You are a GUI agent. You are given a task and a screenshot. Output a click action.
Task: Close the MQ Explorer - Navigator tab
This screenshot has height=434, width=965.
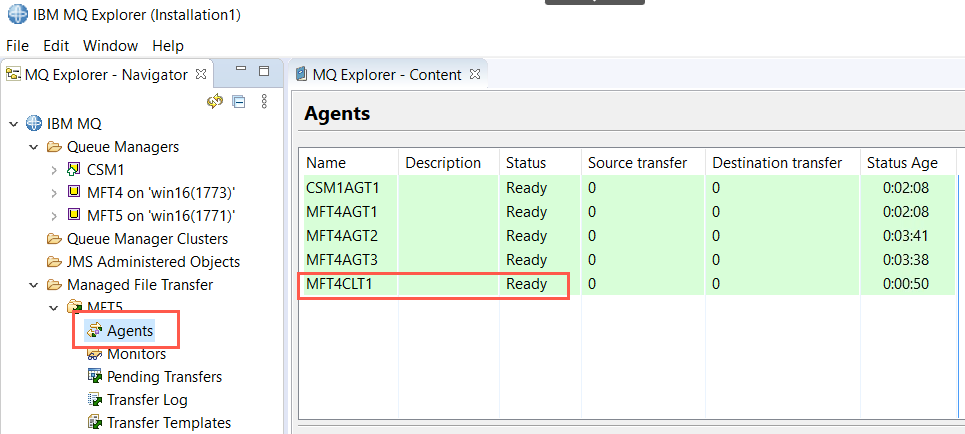point(201,74)
